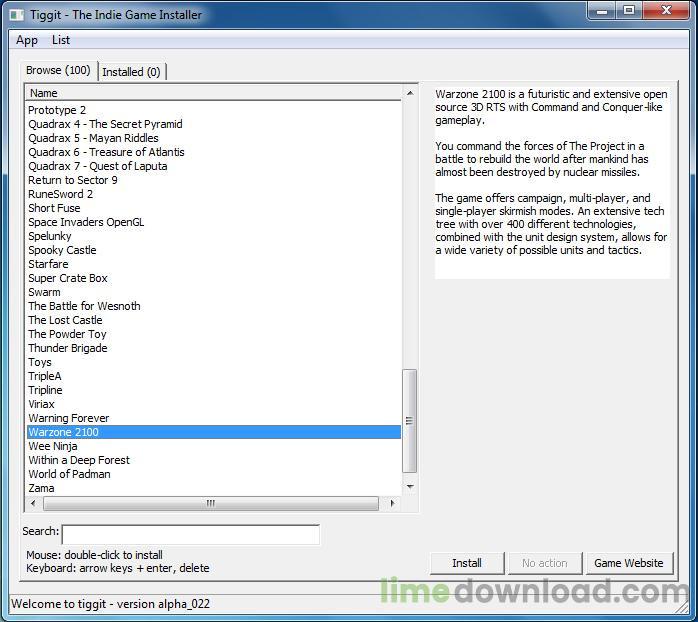Image resolution: width=698 pixels, height=622 pixels.
Task: Select Quadrax 4 - The Secret Pyramid
Action: (x=214, y=124)
